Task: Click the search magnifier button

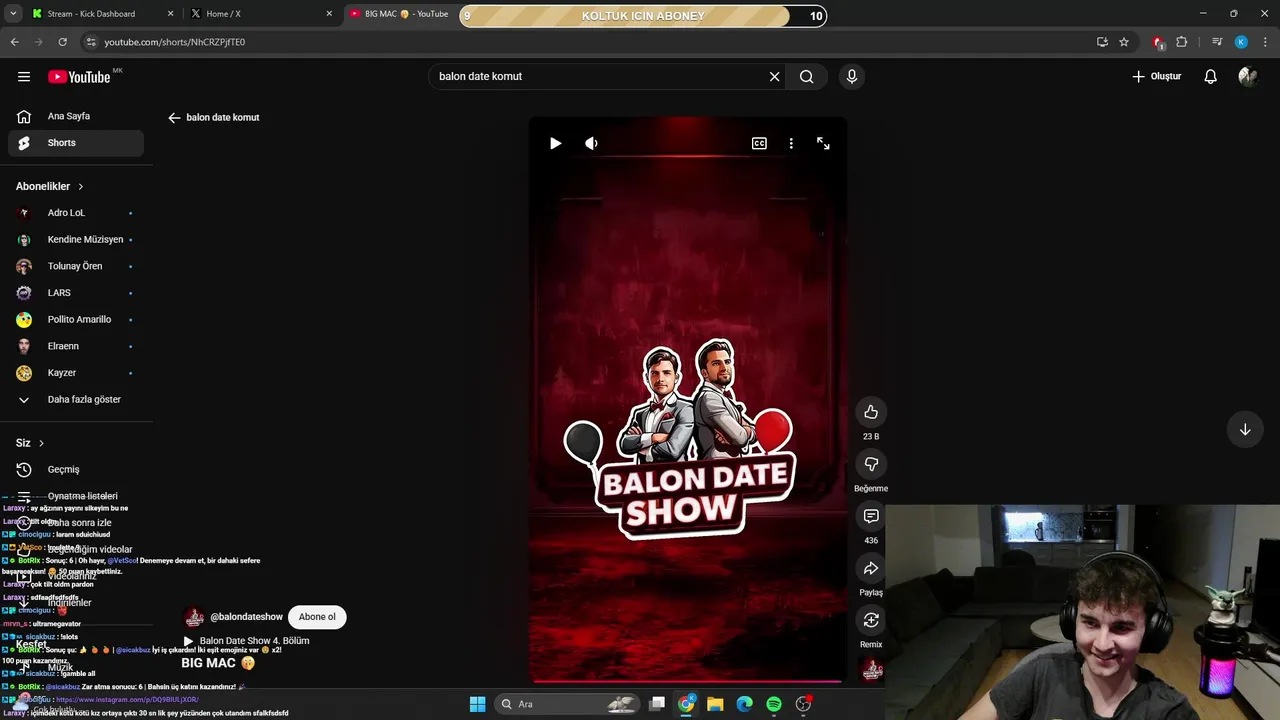Action: (807, 77)
